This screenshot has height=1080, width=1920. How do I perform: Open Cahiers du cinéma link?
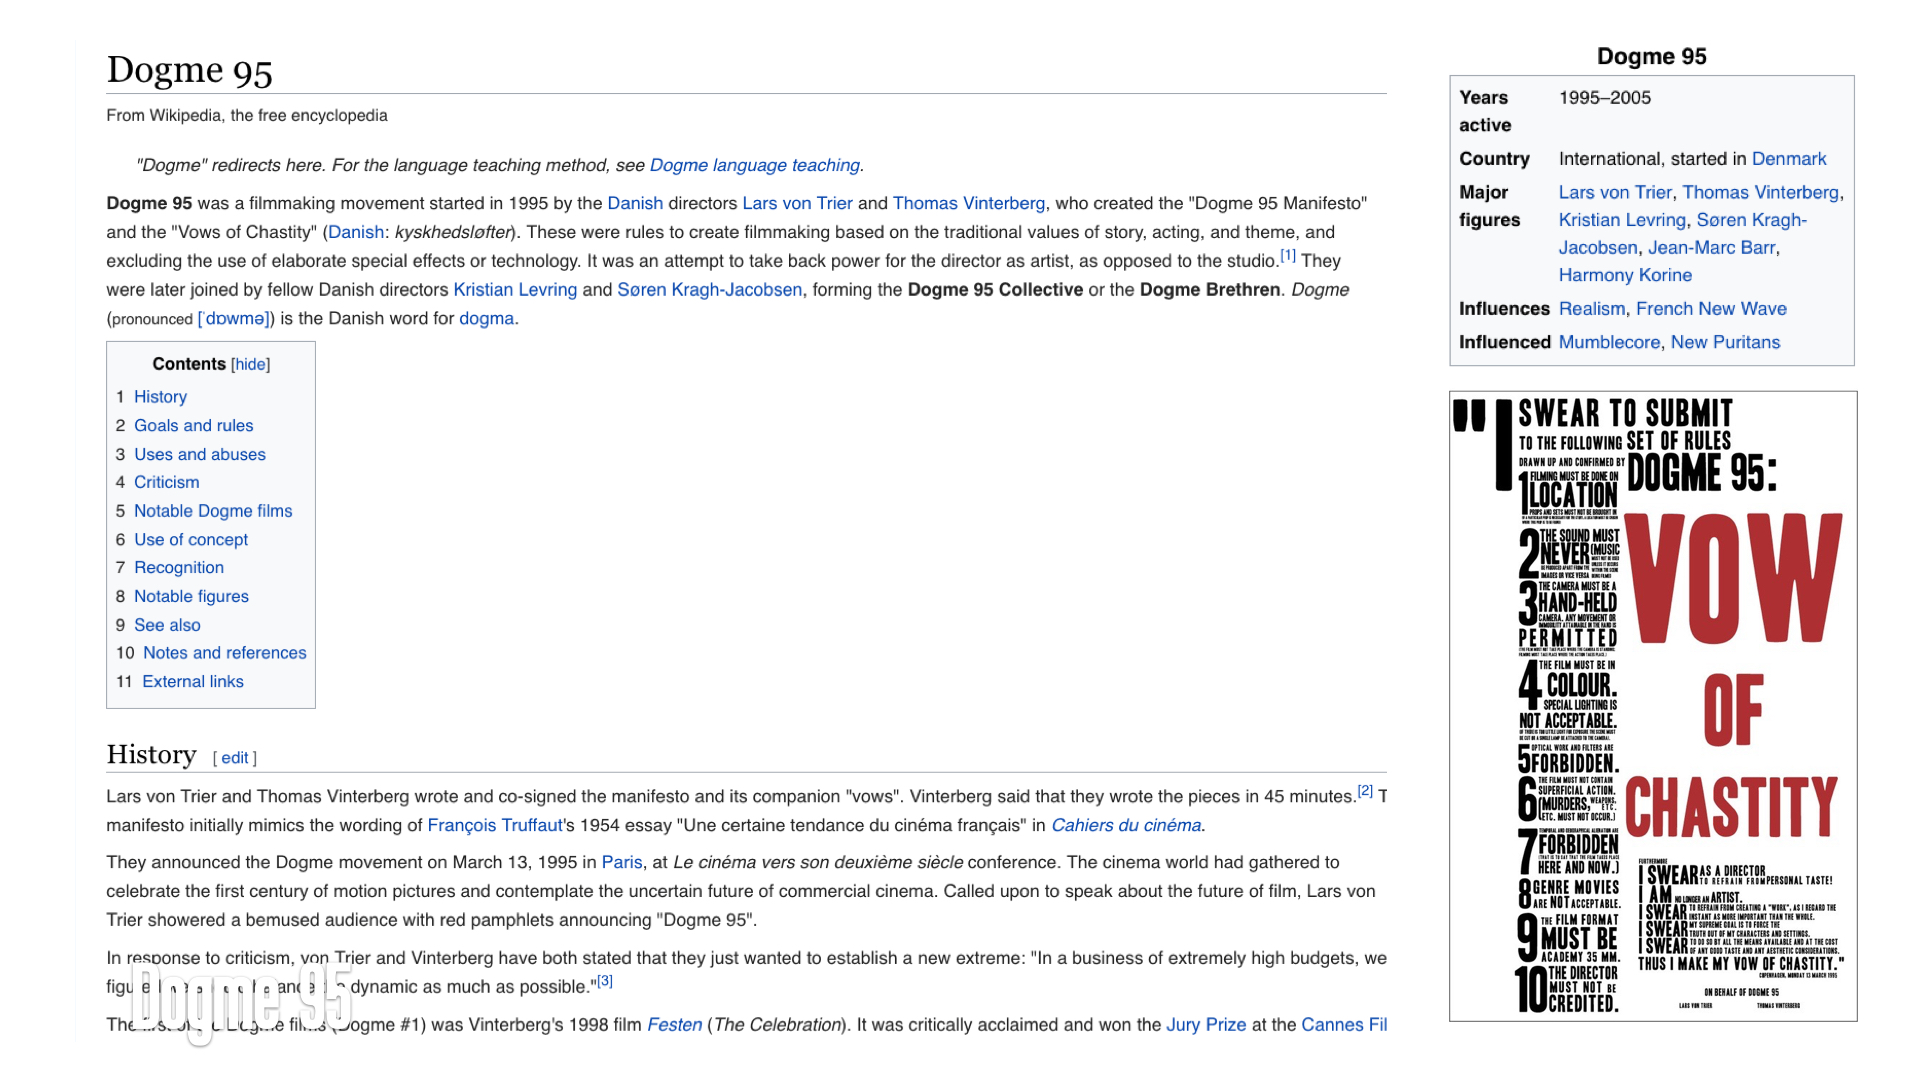(x=1125, y=825)
